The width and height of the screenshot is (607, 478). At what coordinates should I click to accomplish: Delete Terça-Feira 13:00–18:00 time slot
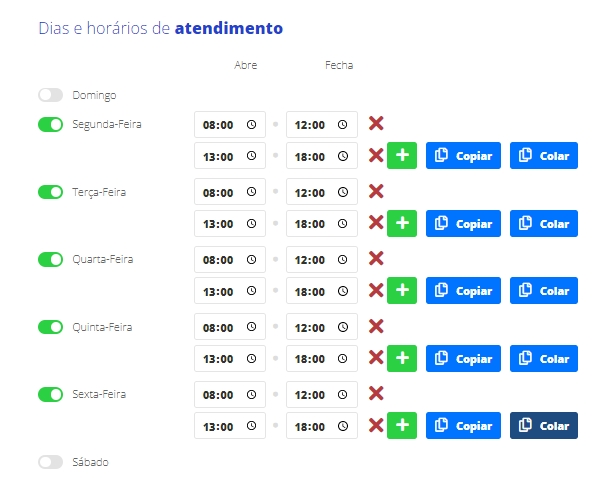tap(376, 223)
